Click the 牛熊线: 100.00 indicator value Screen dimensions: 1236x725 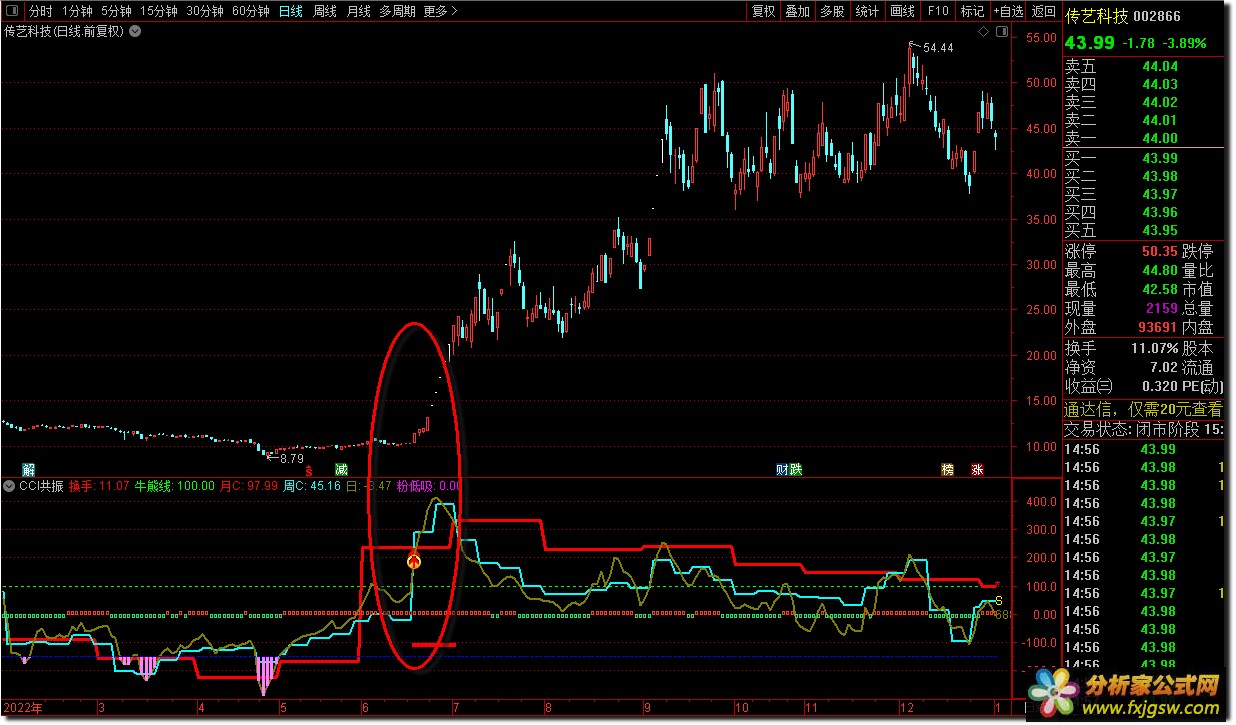coord(175,486)
